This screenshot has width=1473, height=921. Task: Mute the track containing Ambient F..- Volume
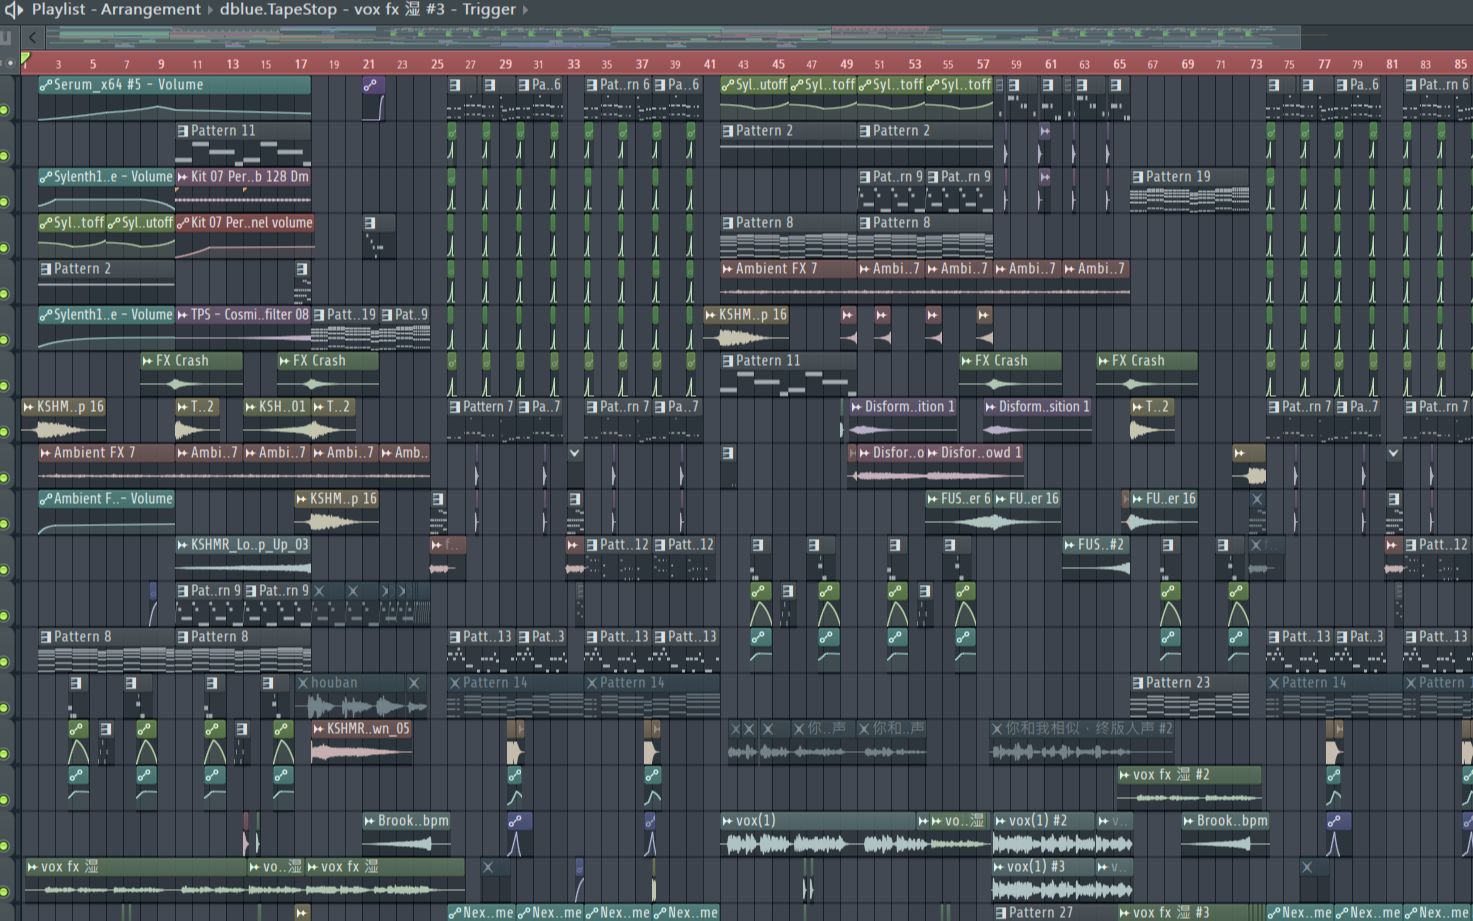pos(5,523)
